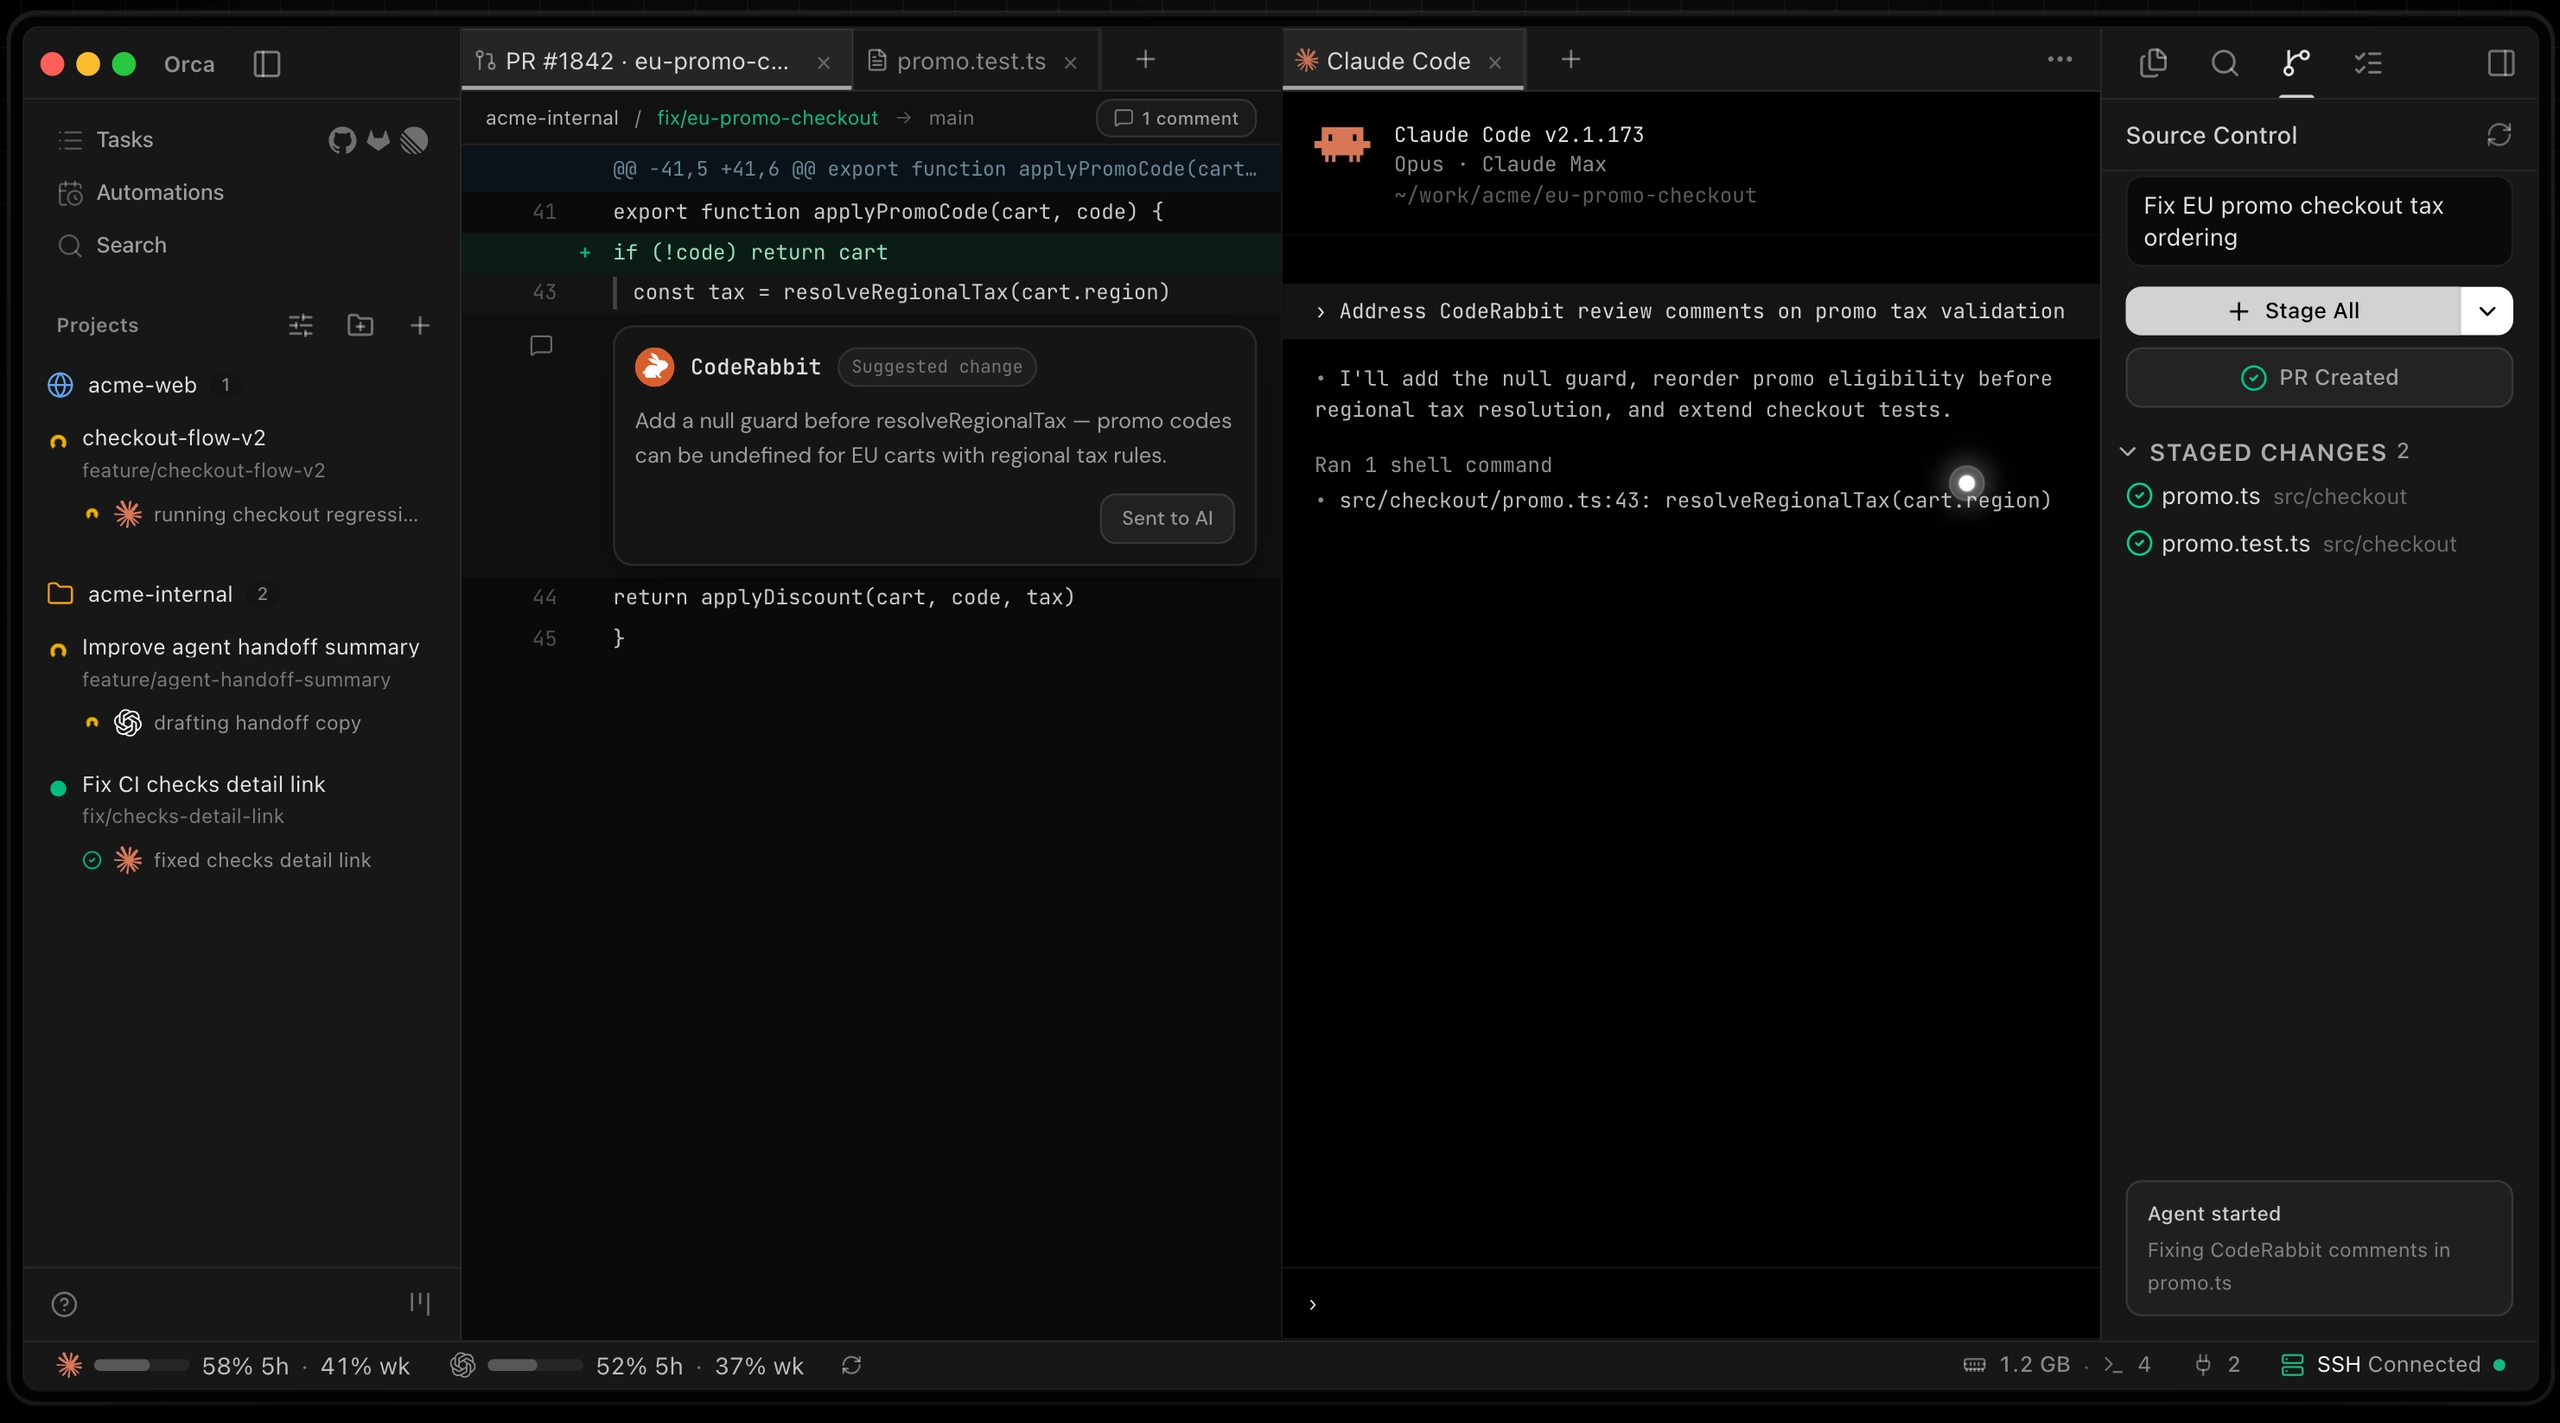
Task: Click the PR Created button
Action: point(2318,378)
